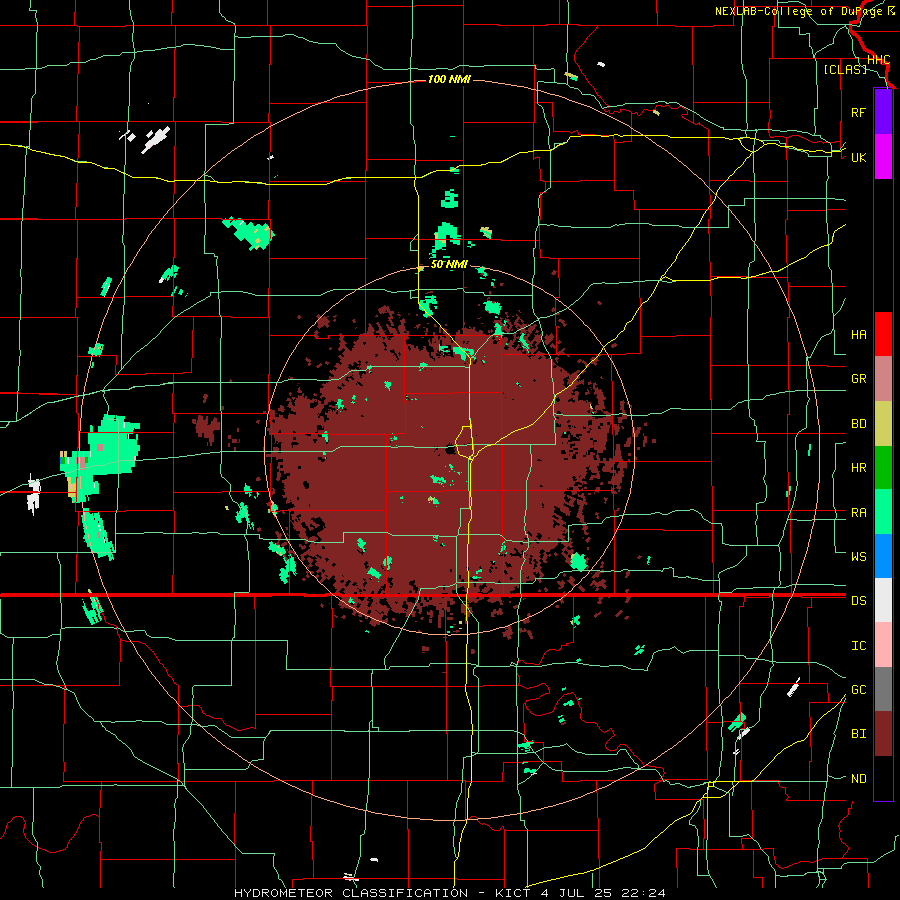
Task: Click the 22:24 timestamp
Action: pyautogui.click(x=642, y=893)
